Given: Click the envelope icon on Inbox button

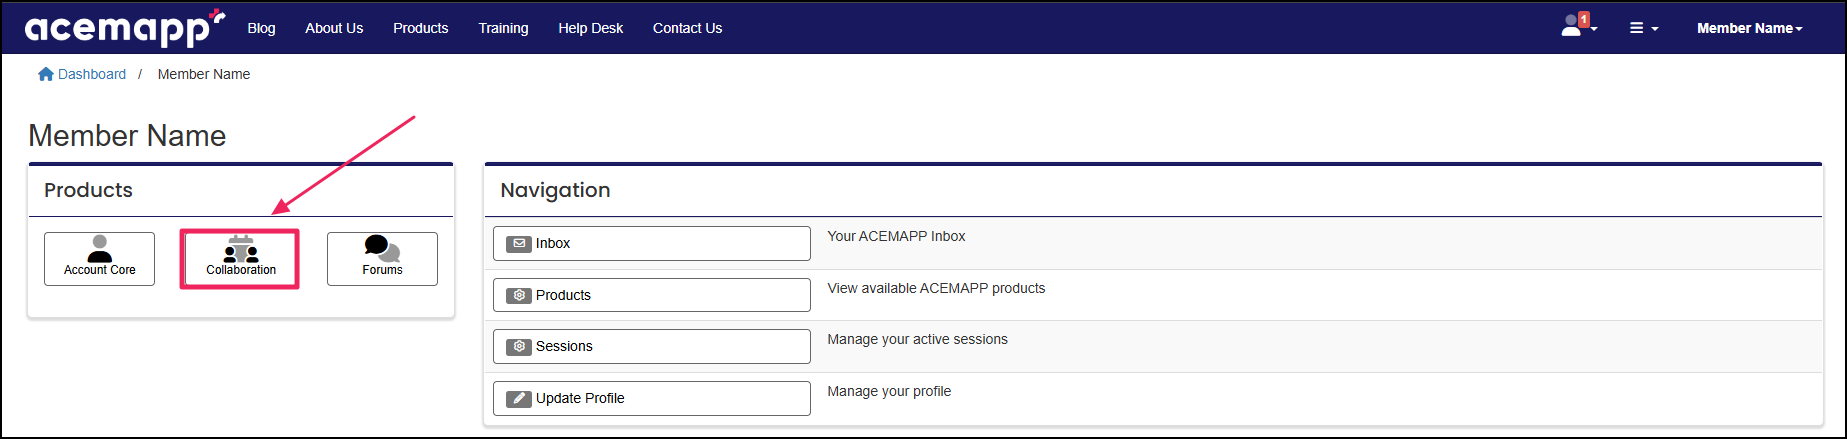Looking at the screenshot, I should (x=518, y=243).
